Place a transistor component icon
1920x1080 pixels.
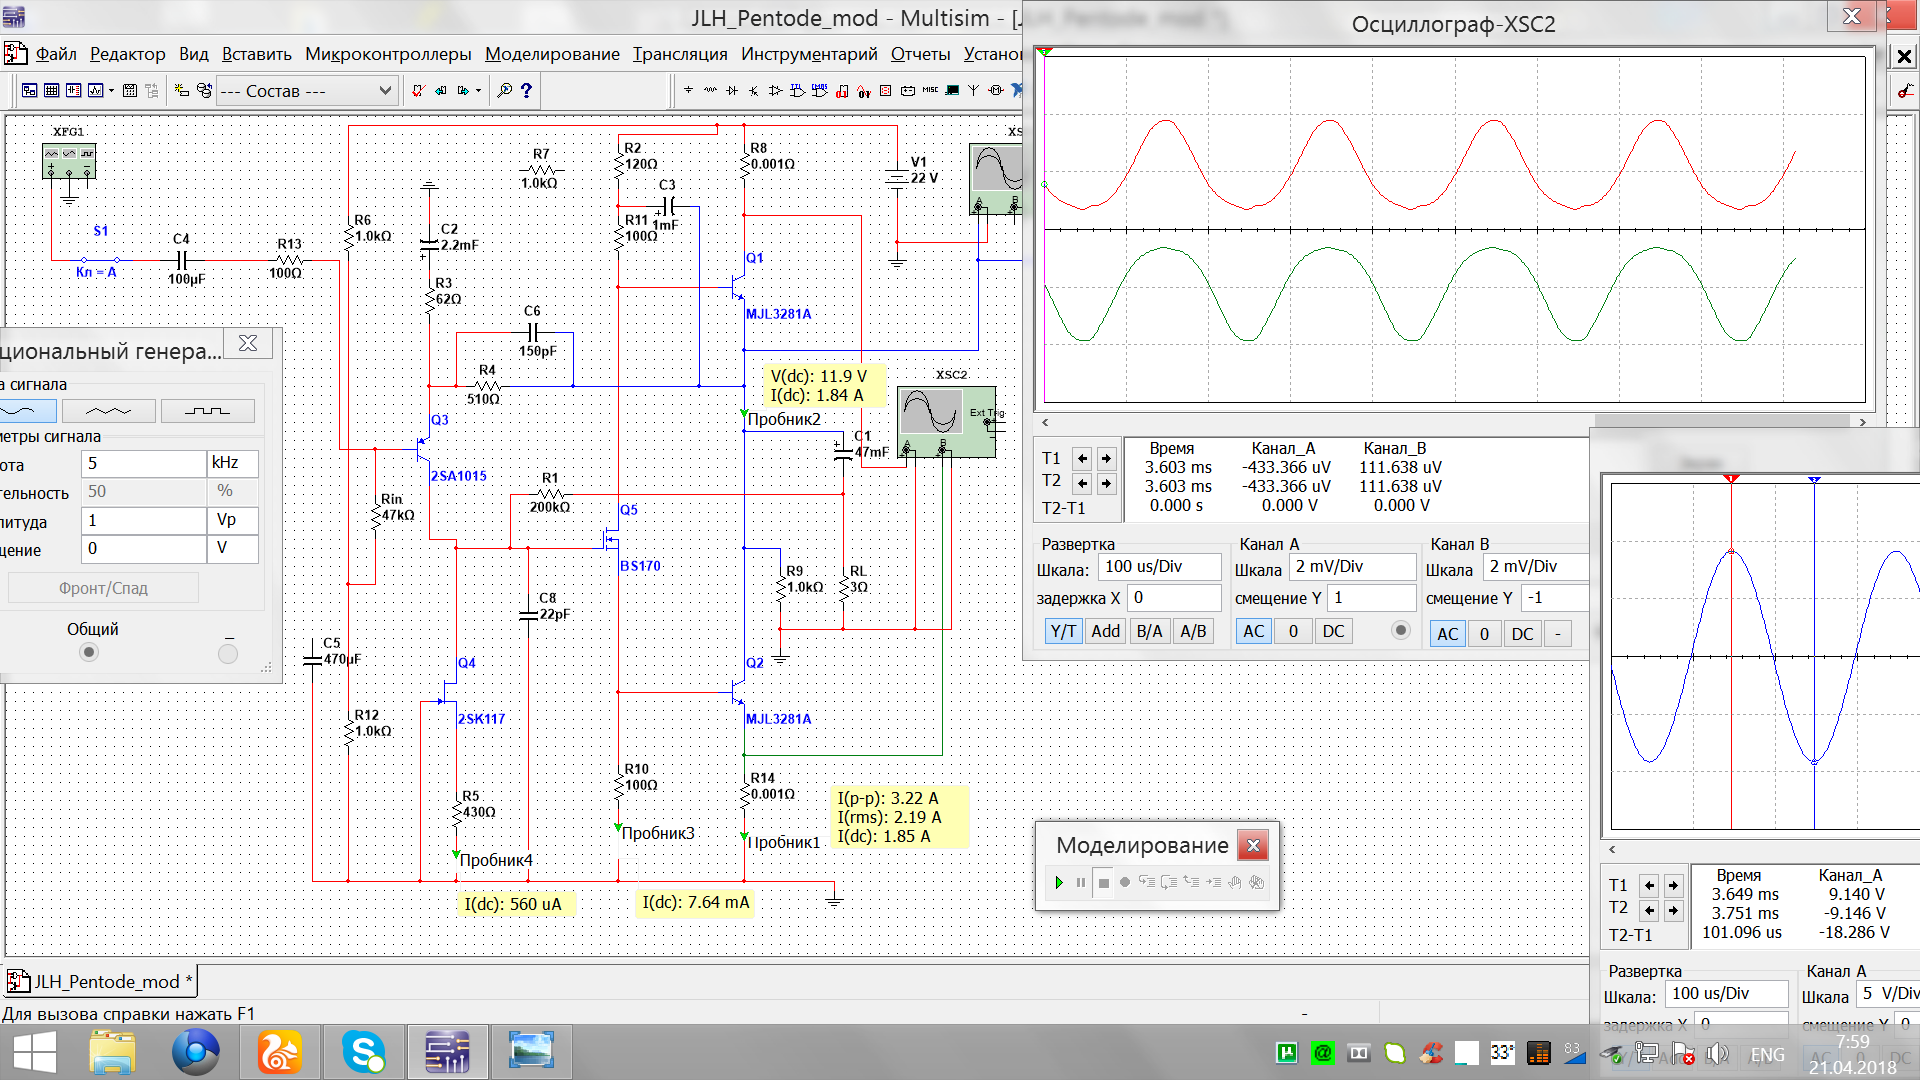(753, 90)
